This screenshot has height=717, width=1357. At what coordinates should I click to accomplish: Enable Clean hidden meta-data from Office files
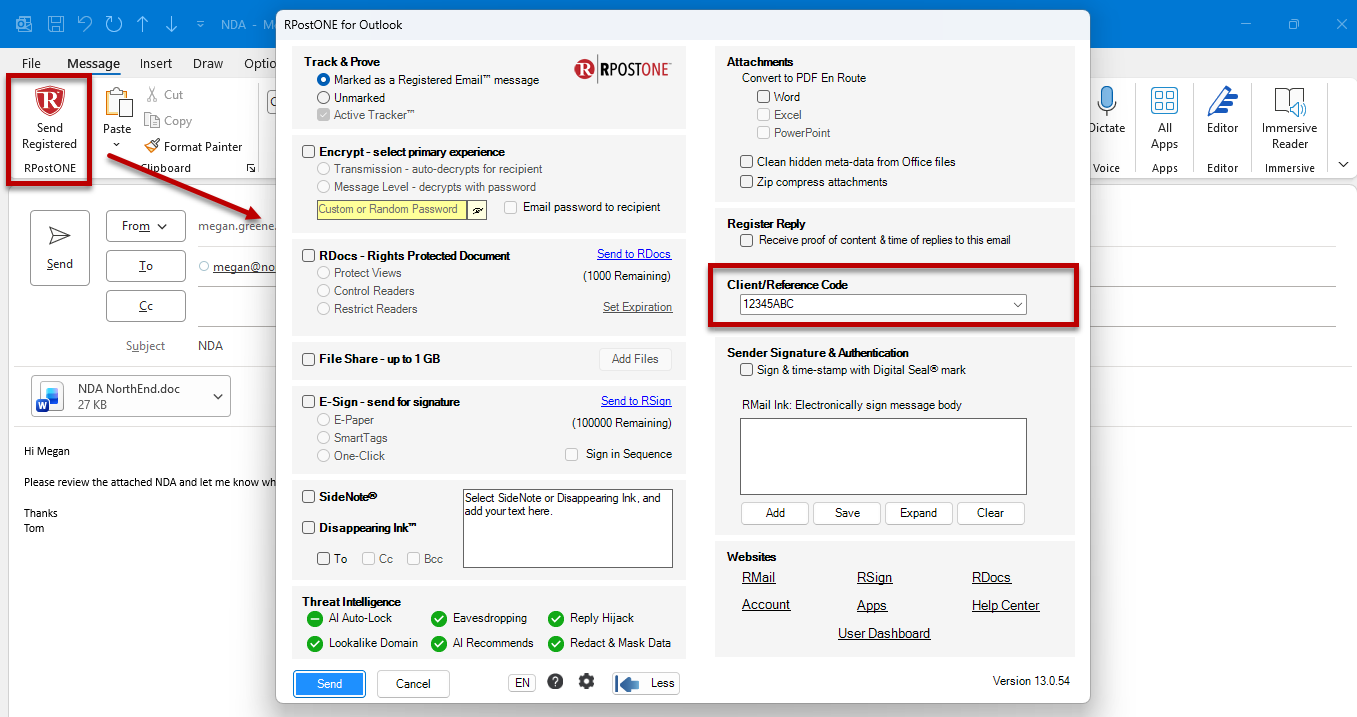pyautogui.click(x=747, y=162)
